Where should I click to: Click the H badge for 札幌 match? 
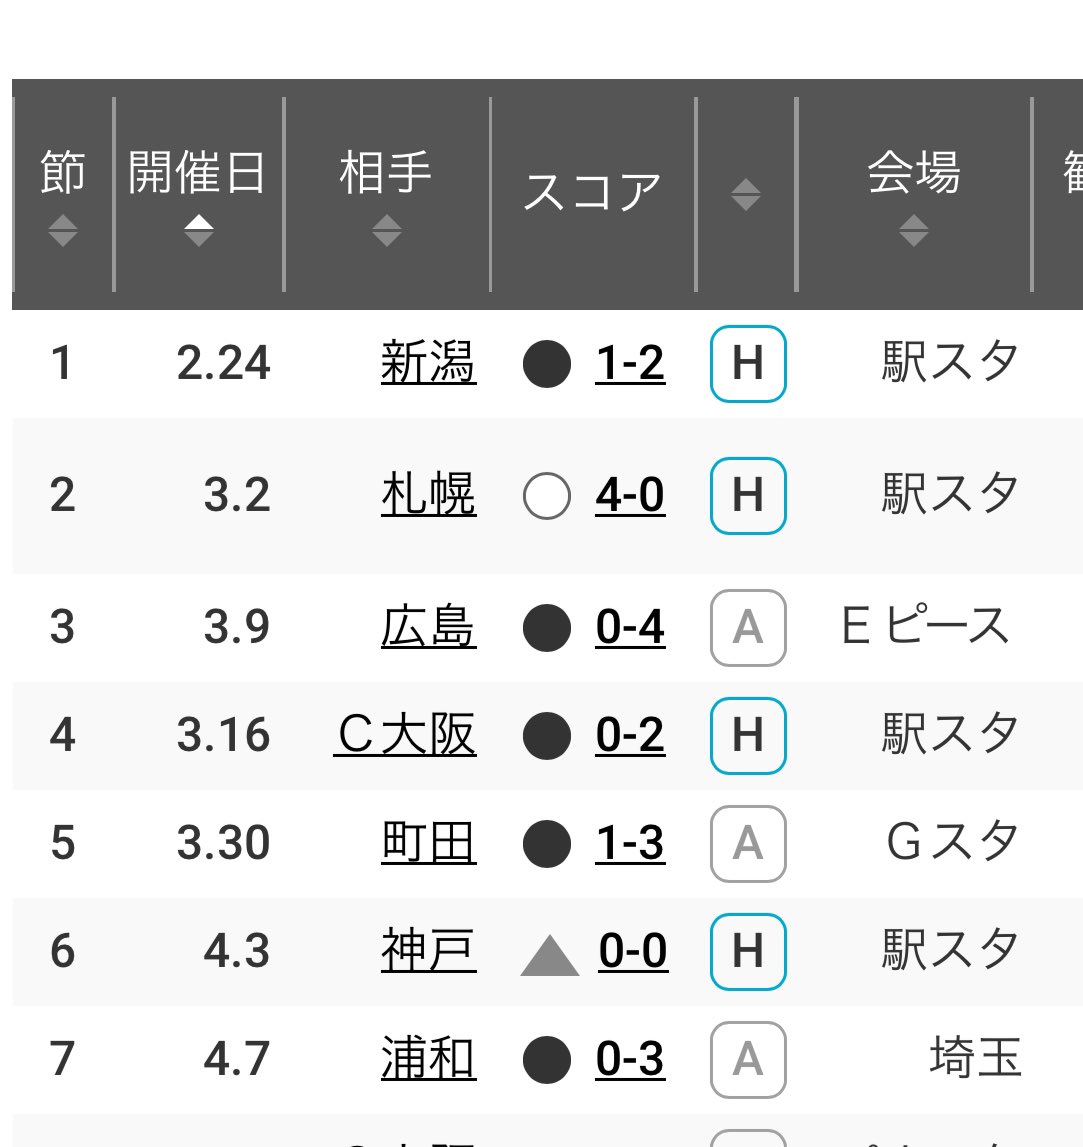pos(748,495)
